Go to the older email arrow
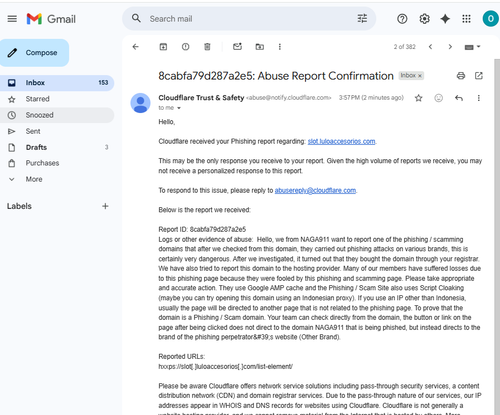 (x=450, y=47)
